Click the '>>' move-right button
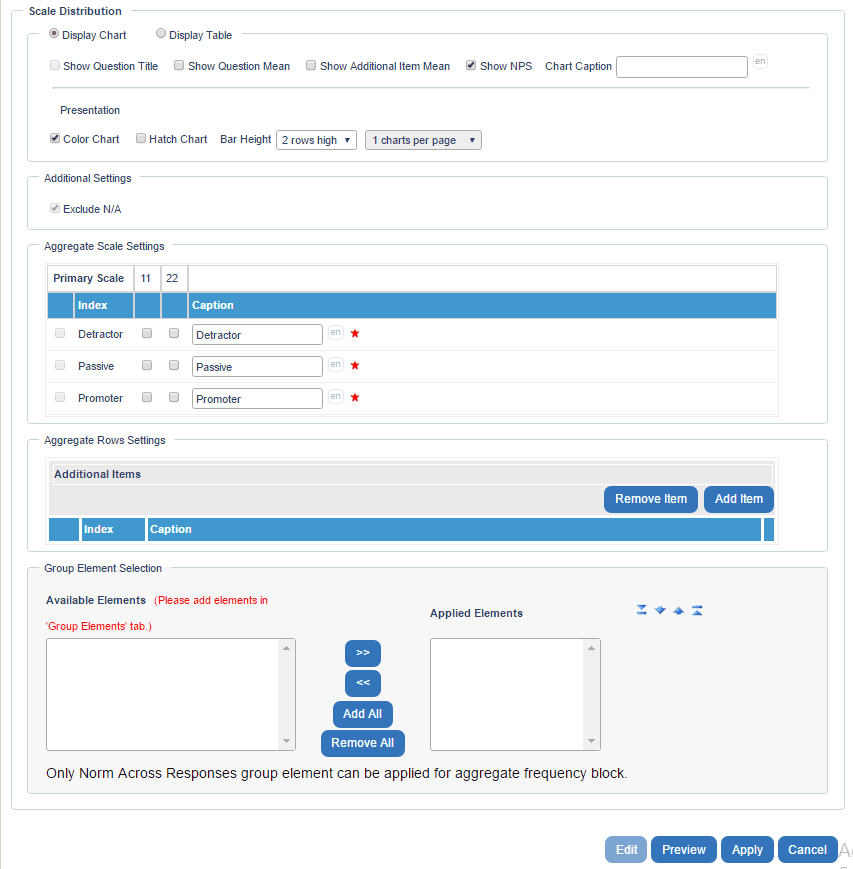 tap(362, 653)
